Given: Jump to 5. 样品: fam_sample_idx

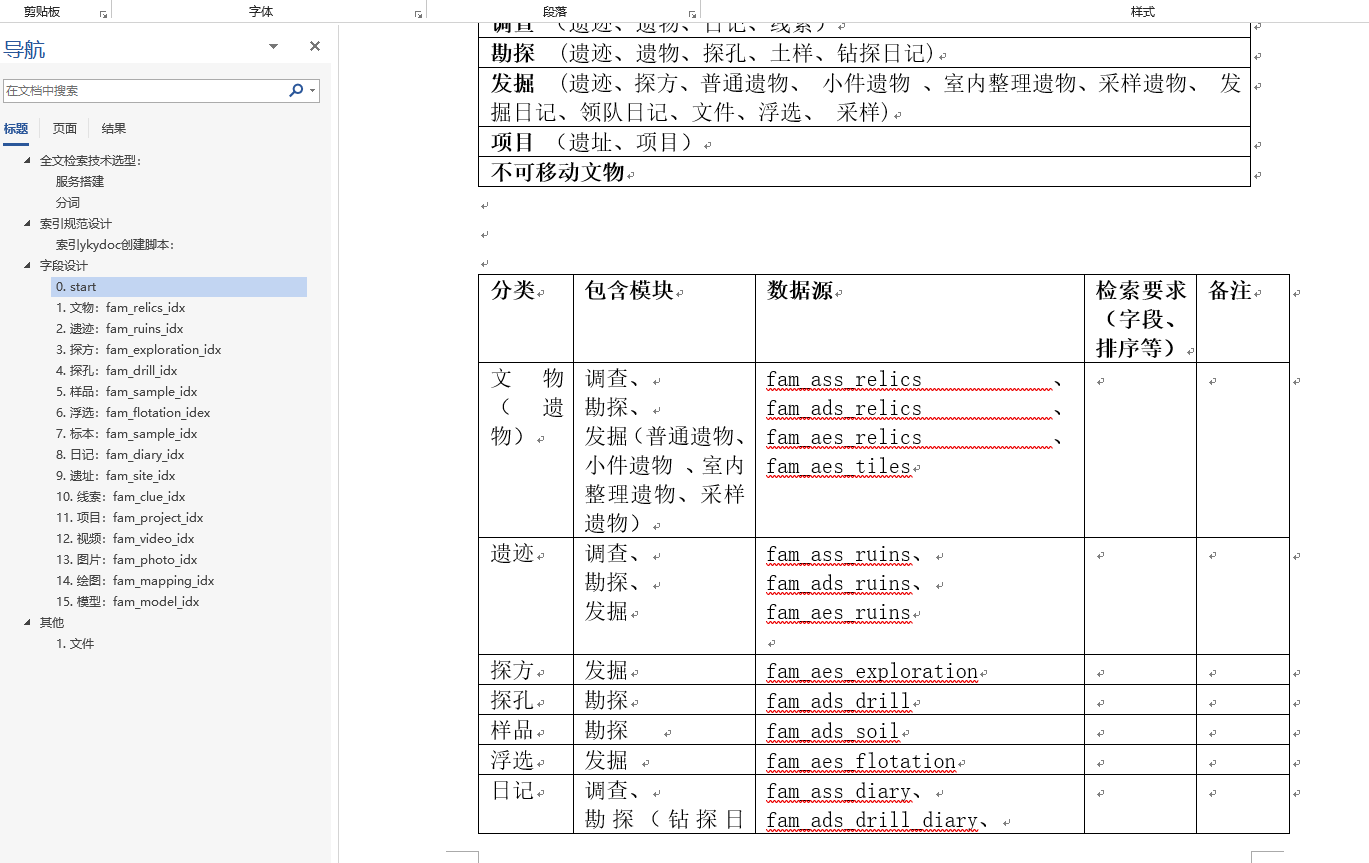Looking at the screenshot, I should pyautogui.click(x=127, y=391).
